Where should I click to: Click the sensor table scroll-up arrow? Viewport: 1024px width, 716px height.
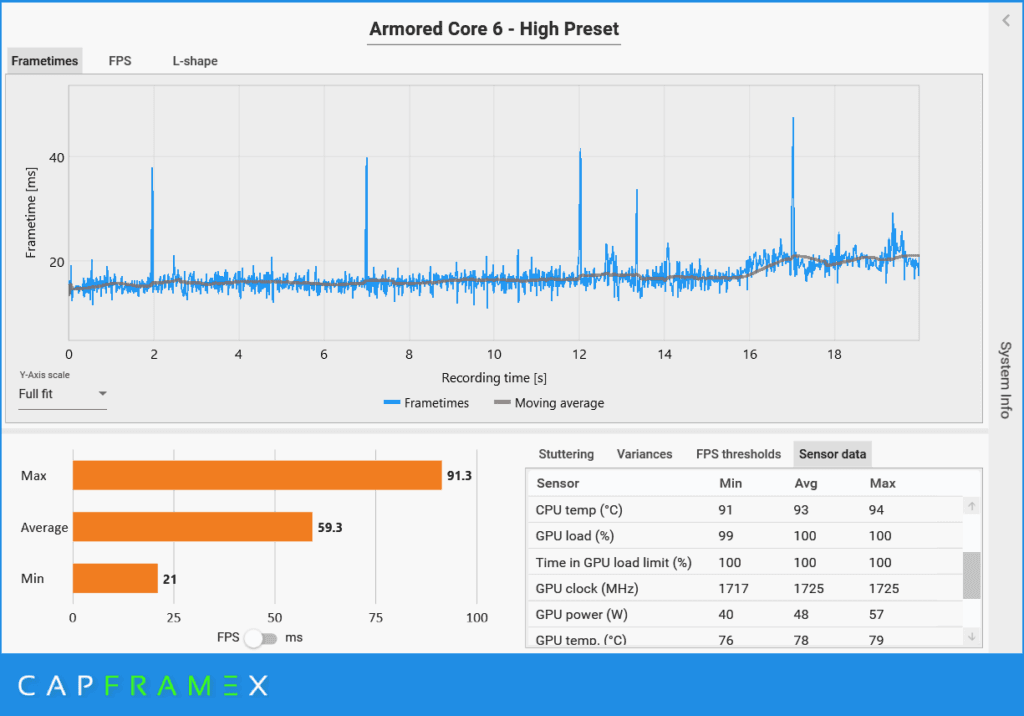click(x=972, y=506)
